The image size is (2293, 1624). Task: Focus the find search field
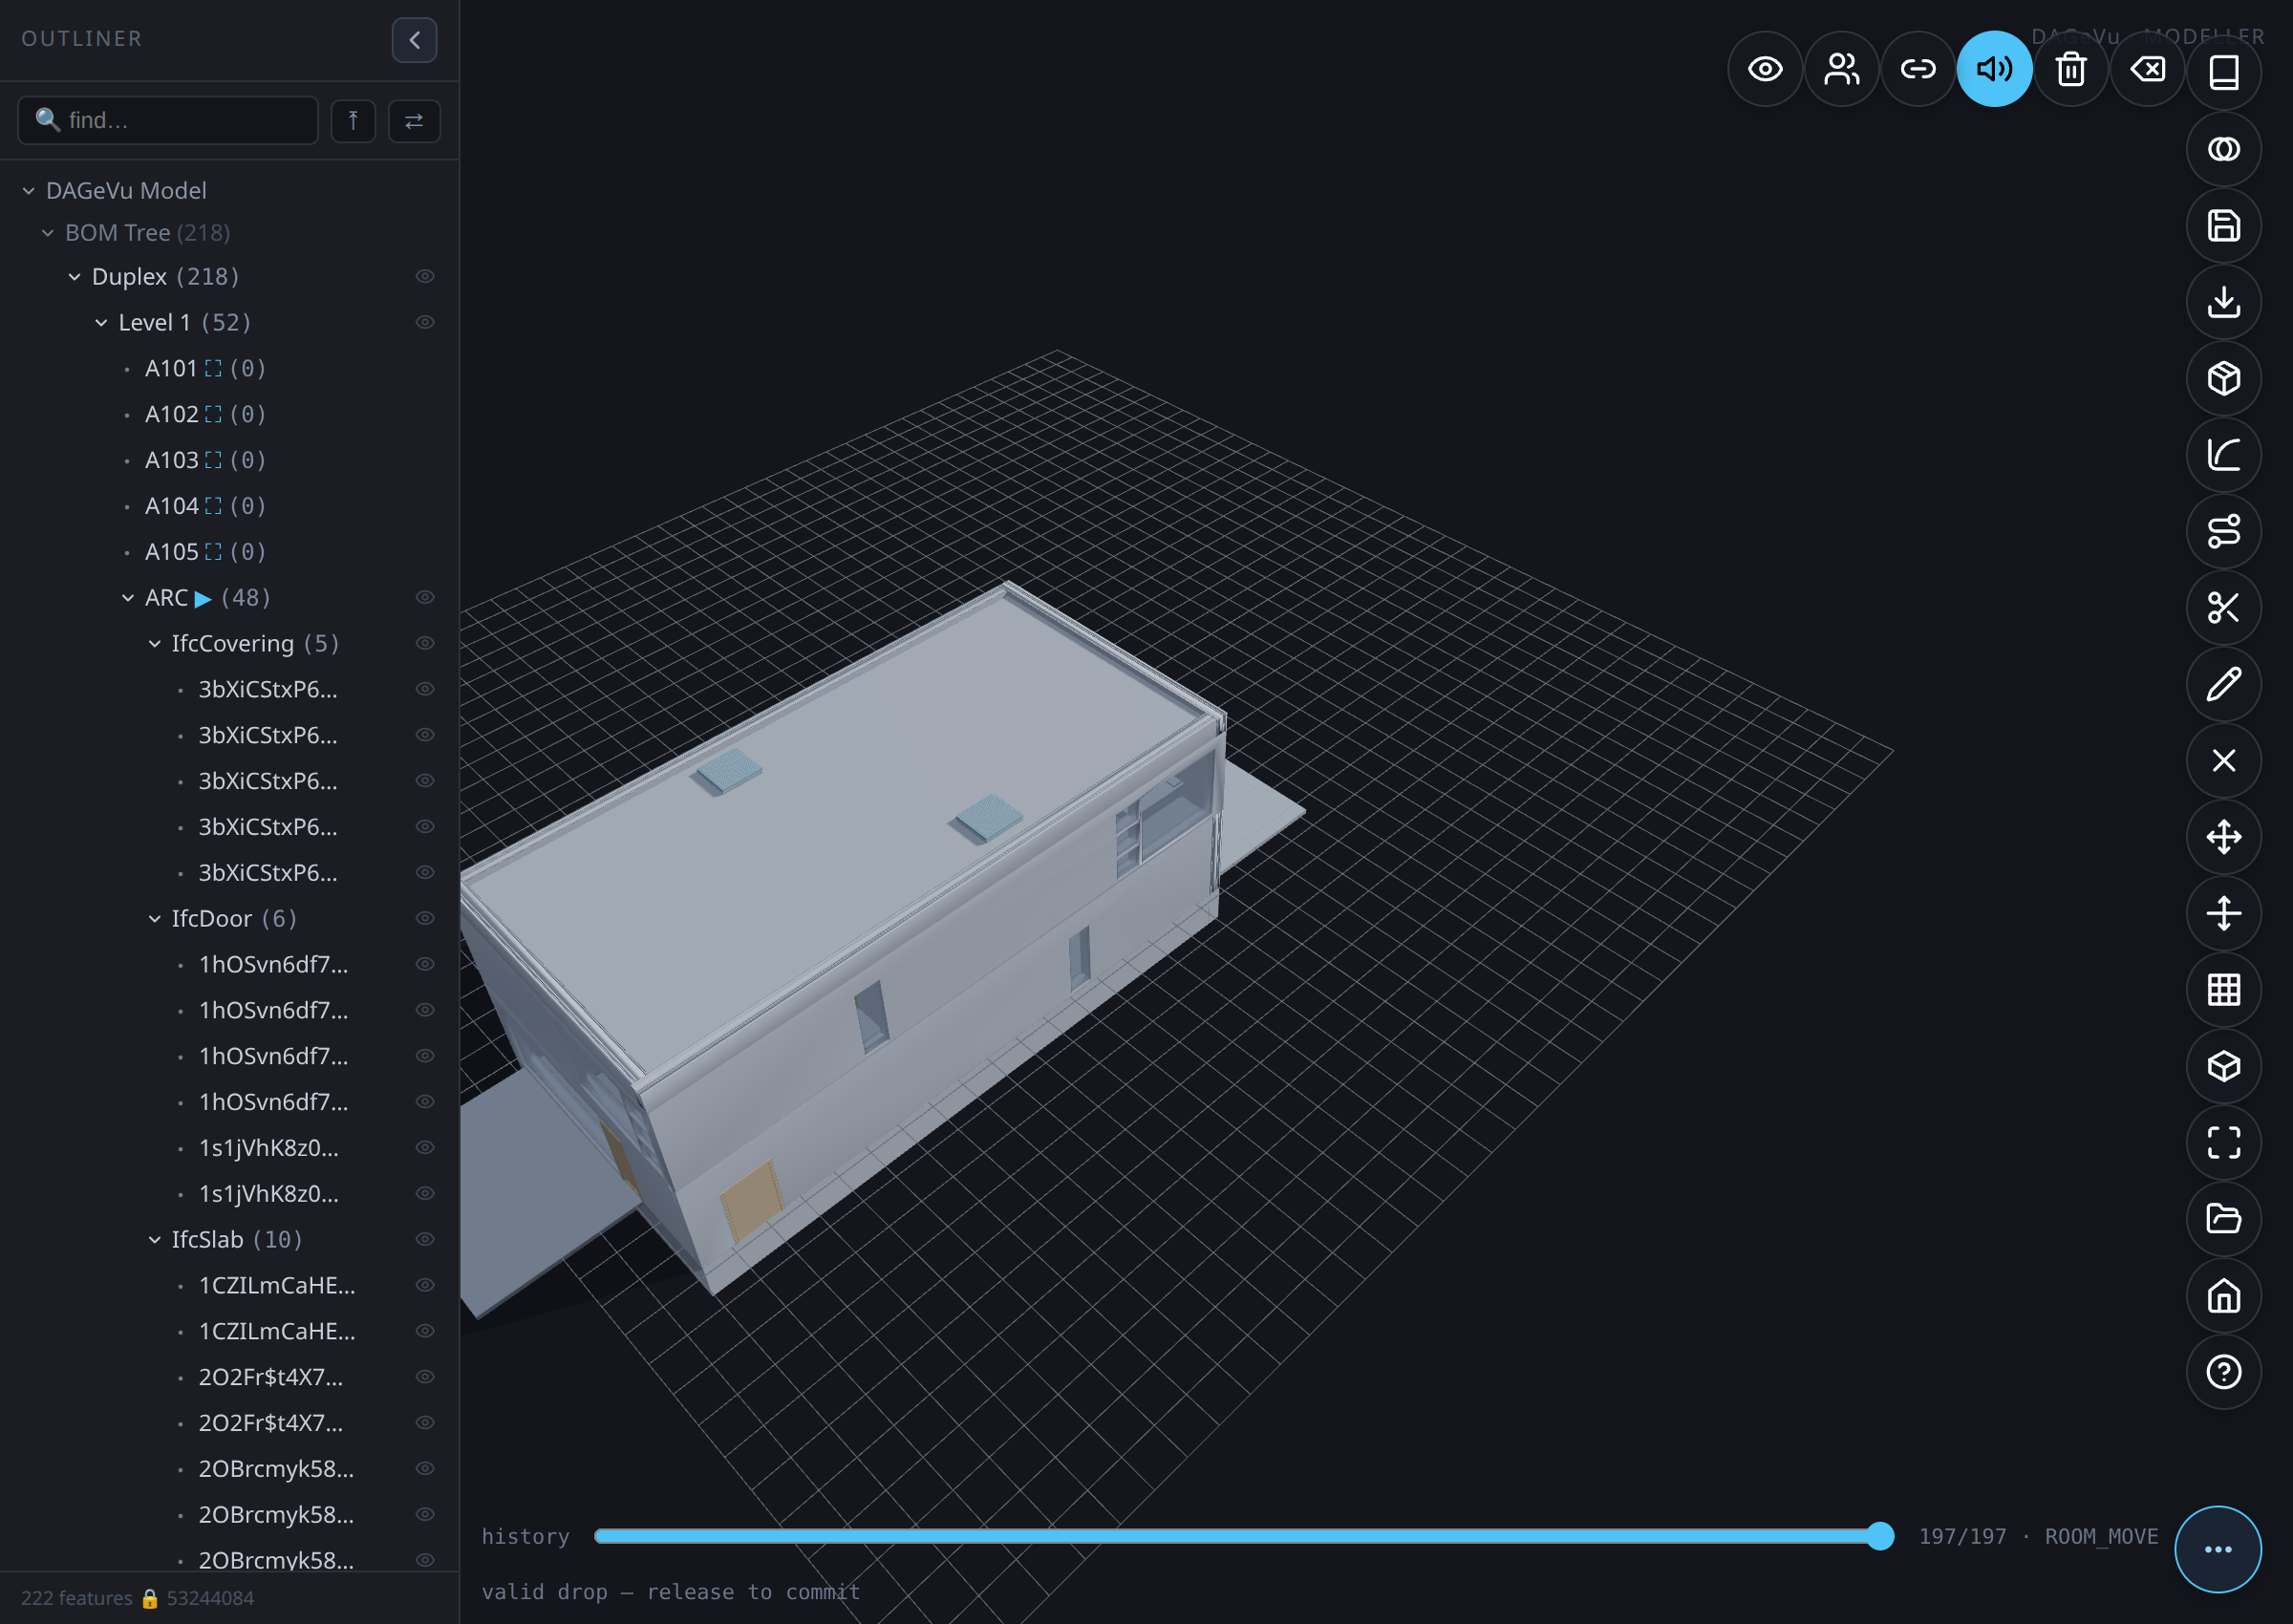tap(168, 121)
